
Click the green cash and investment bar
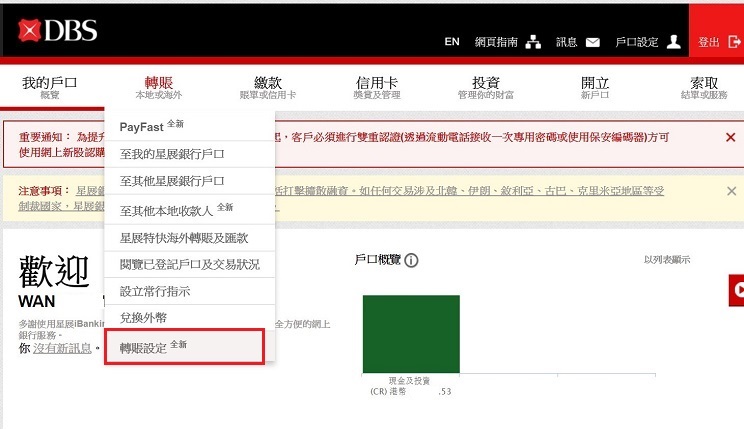pyautogui.click(x=411, y=334)
